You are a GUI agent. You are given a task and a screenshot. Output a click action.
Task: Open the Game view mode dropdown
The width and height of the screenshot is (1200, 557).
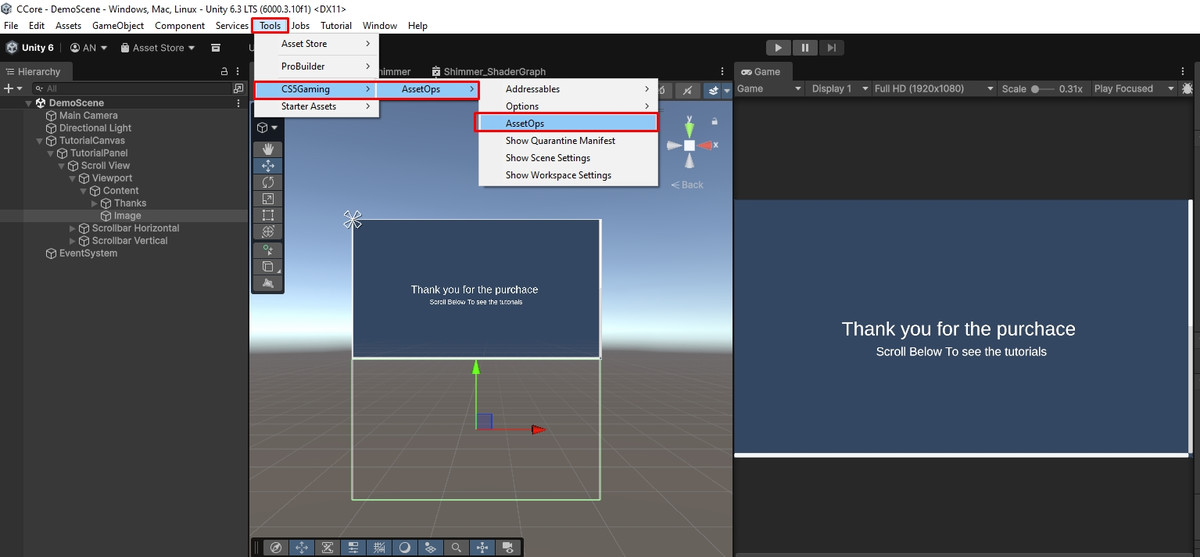coord(769,89)
